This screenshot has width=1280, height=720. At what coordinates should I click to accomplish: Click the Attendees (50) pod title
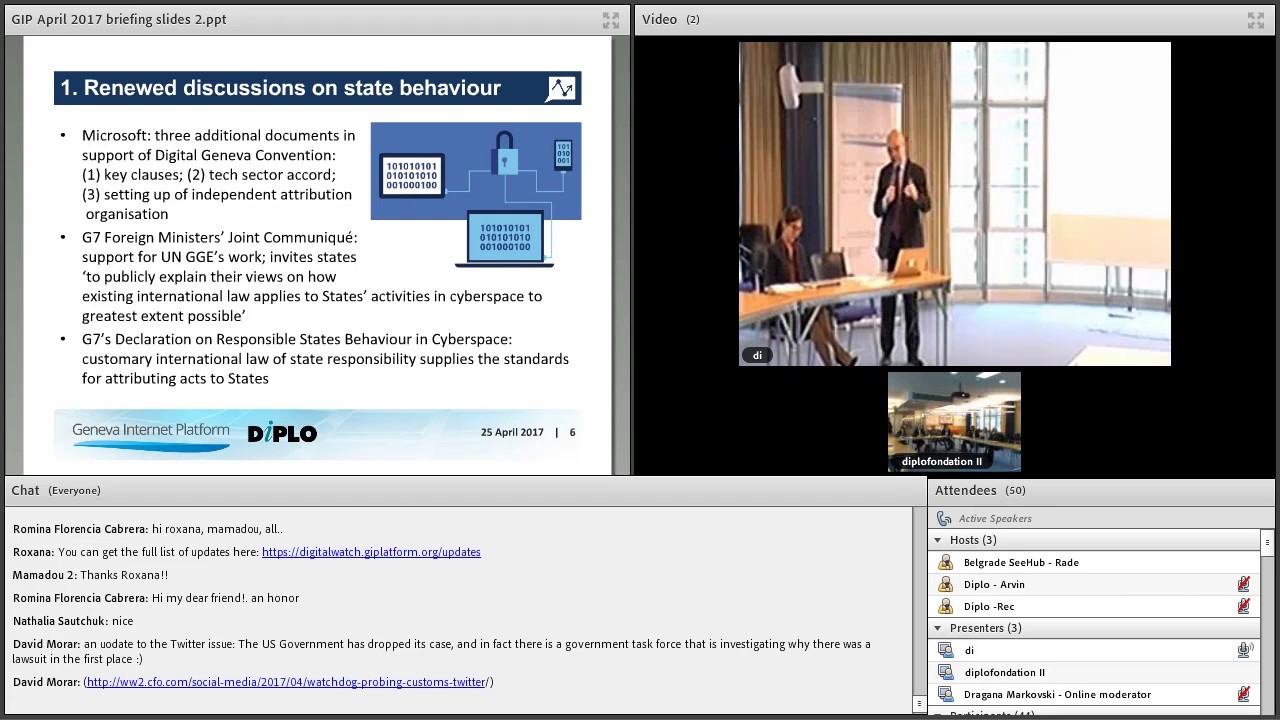pos(980,490)
